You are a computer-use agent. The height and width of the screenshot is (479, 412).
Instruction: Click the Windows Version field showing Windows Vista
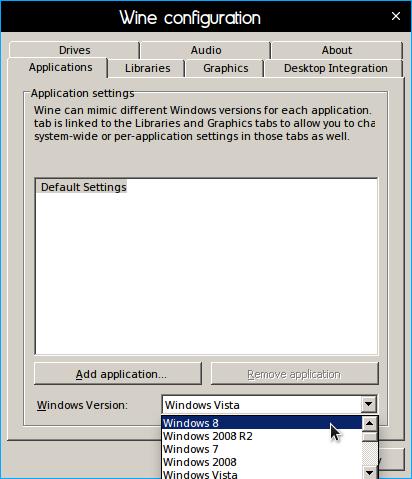tap(262, 405)
